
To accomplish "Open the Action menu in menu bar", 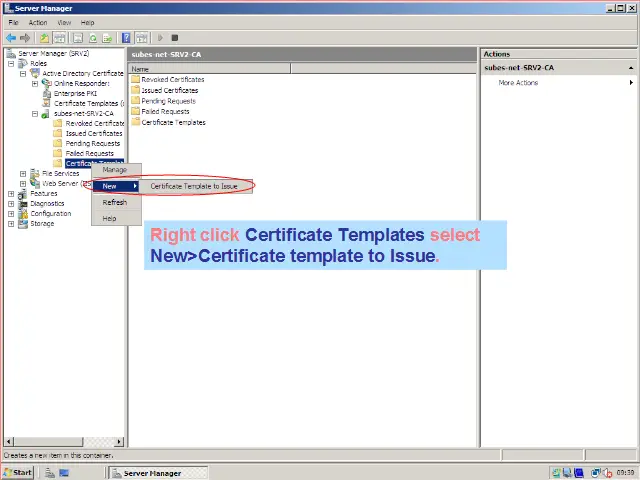I will pos(38,22).
